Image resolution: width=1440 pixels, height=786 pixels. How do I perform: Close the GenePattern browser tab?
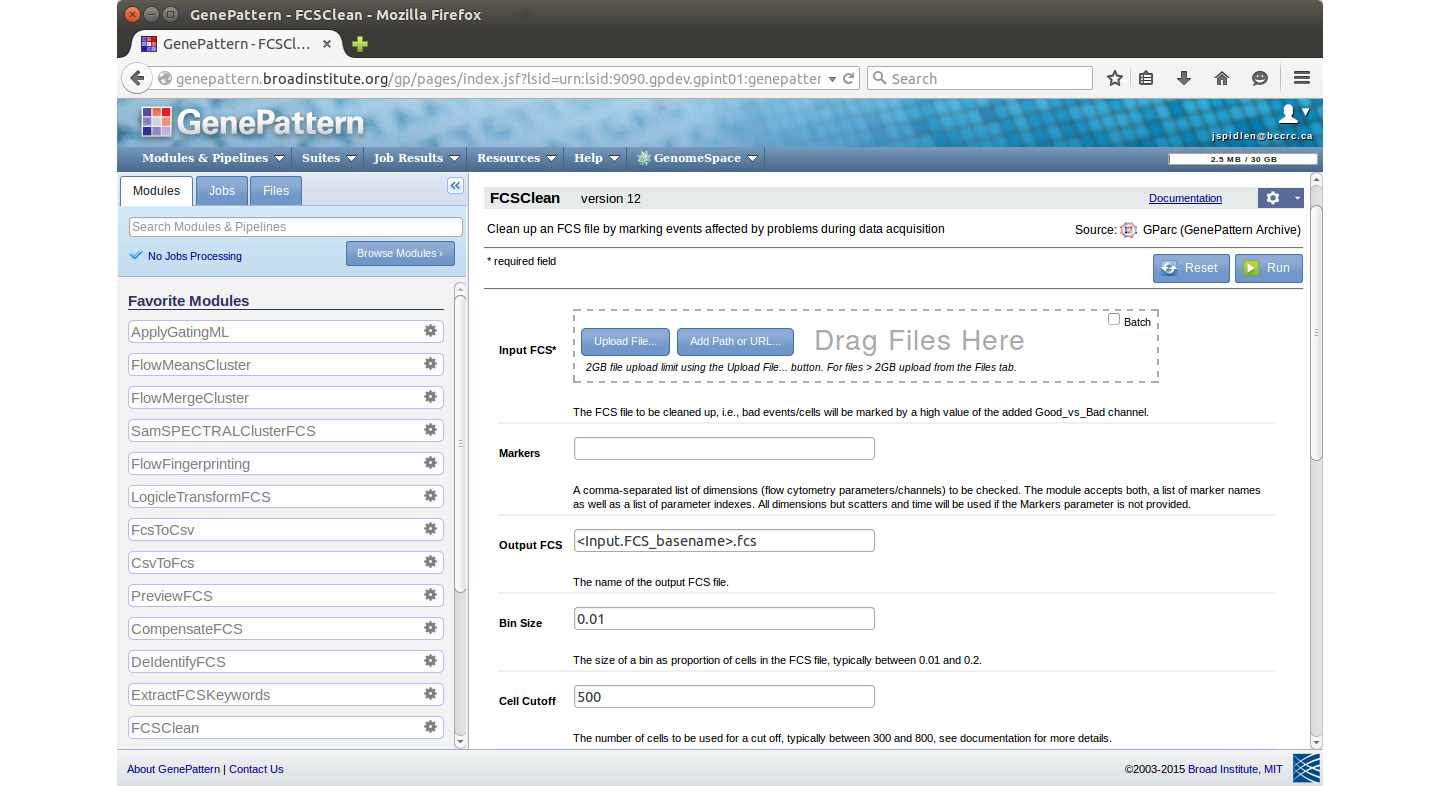click(x=327, y=44)
